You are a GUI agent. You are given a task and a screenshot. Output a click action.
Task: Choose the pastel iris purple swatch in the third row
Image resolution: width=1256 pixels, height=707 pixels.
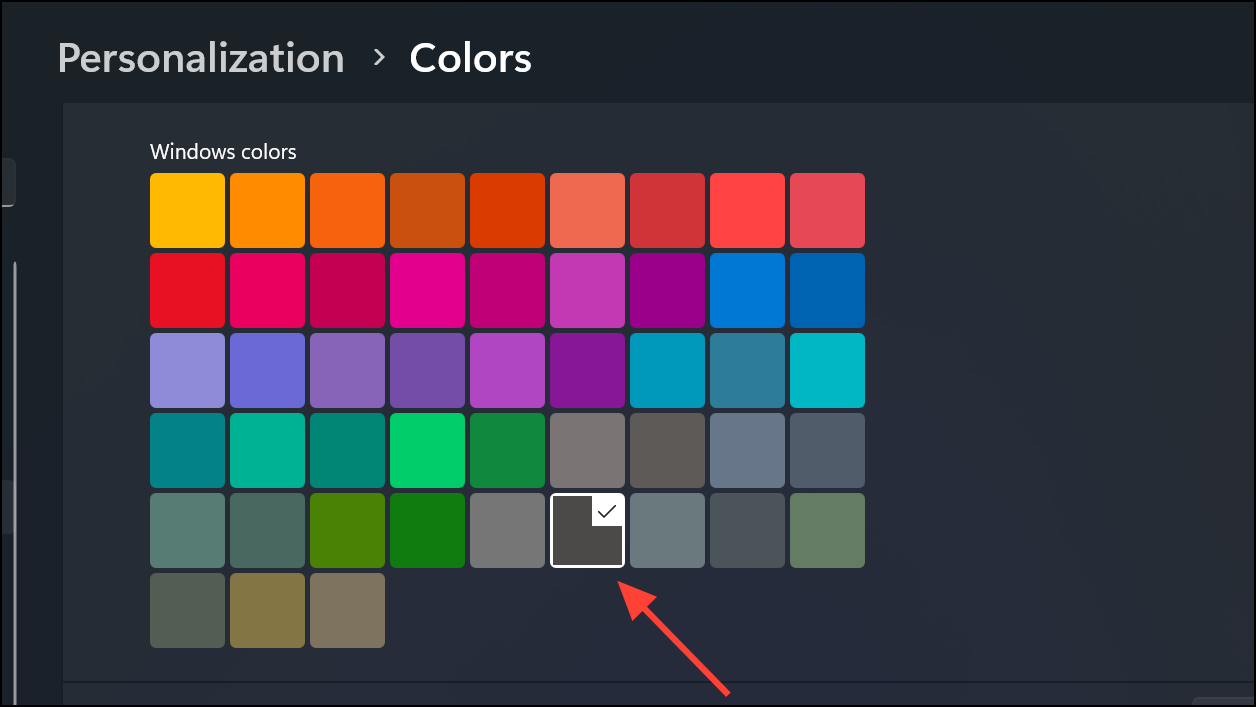(347, 370)
